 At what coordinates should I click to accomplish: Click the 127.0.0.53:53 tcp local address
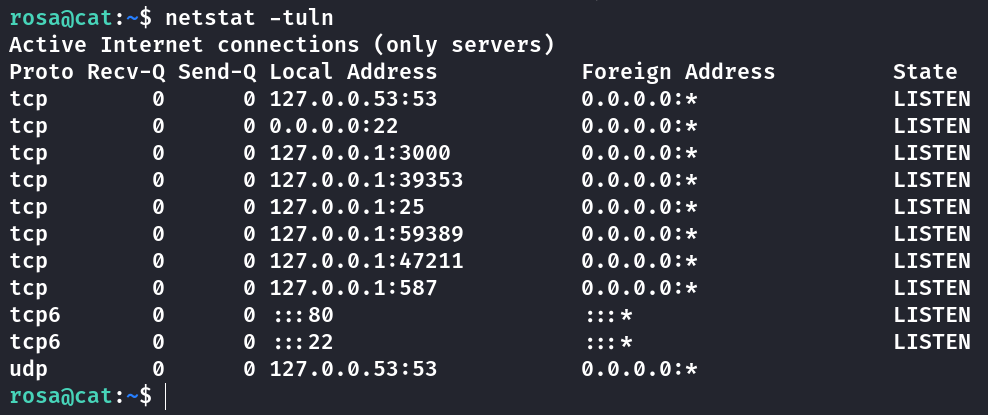[x=353, y=99]
